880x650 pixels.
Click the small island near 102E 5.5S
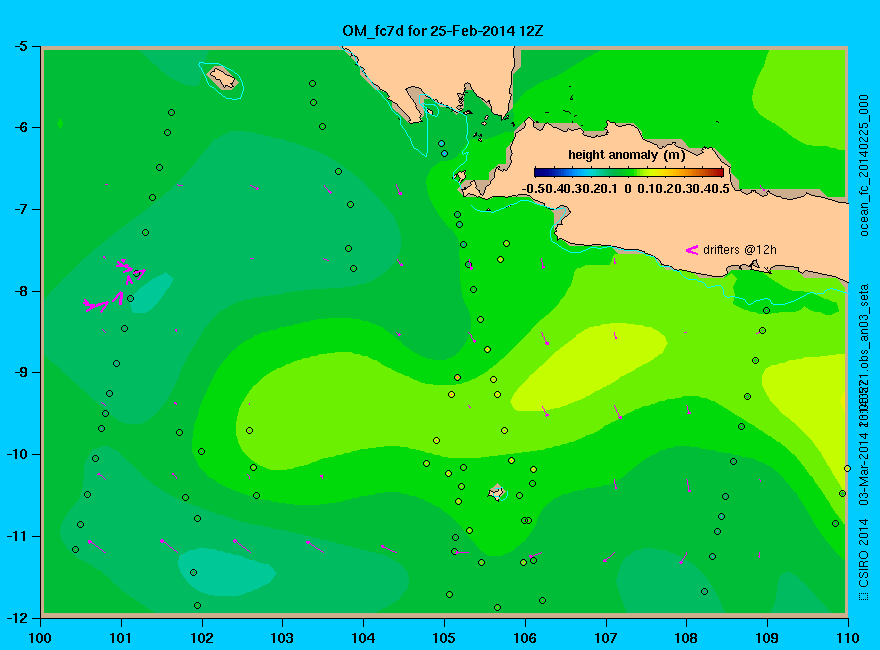pyautogui.click(x=223, y=77)
